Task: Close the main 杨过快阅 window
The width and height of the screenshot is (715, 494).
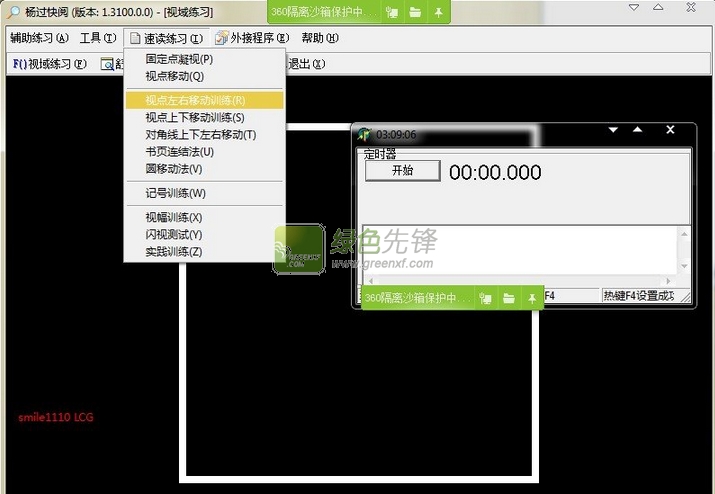Action: tap(691, 7)
